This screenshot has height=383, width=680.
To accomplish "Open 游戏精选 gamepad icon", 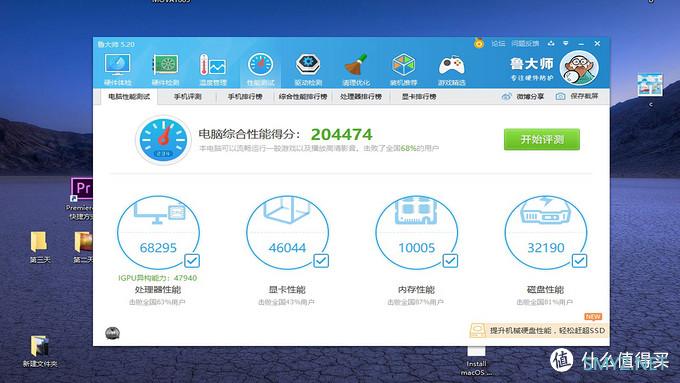I will click(451, 69).
